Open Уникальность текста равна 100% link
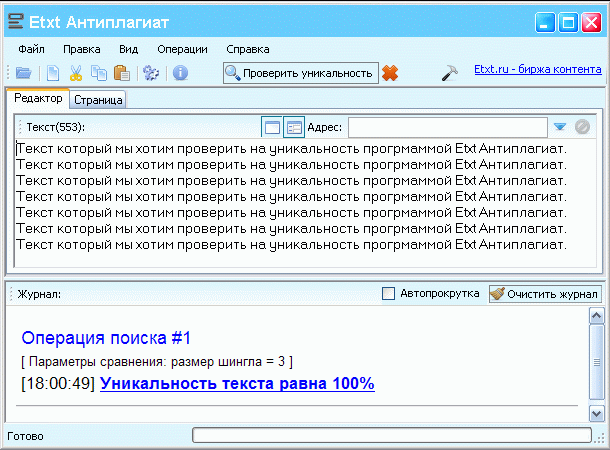 tap(237, 383)
